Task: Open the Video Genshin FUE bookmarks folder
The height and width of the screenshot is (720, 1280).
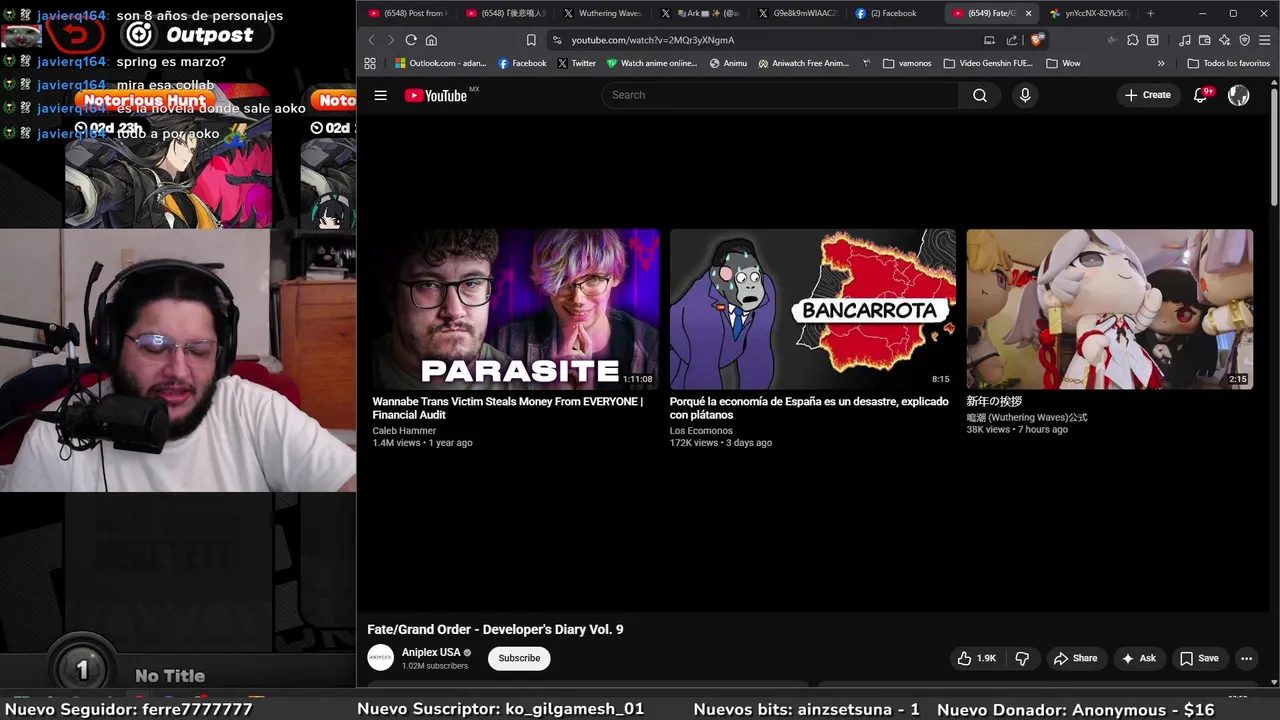Action: (988, 63)
